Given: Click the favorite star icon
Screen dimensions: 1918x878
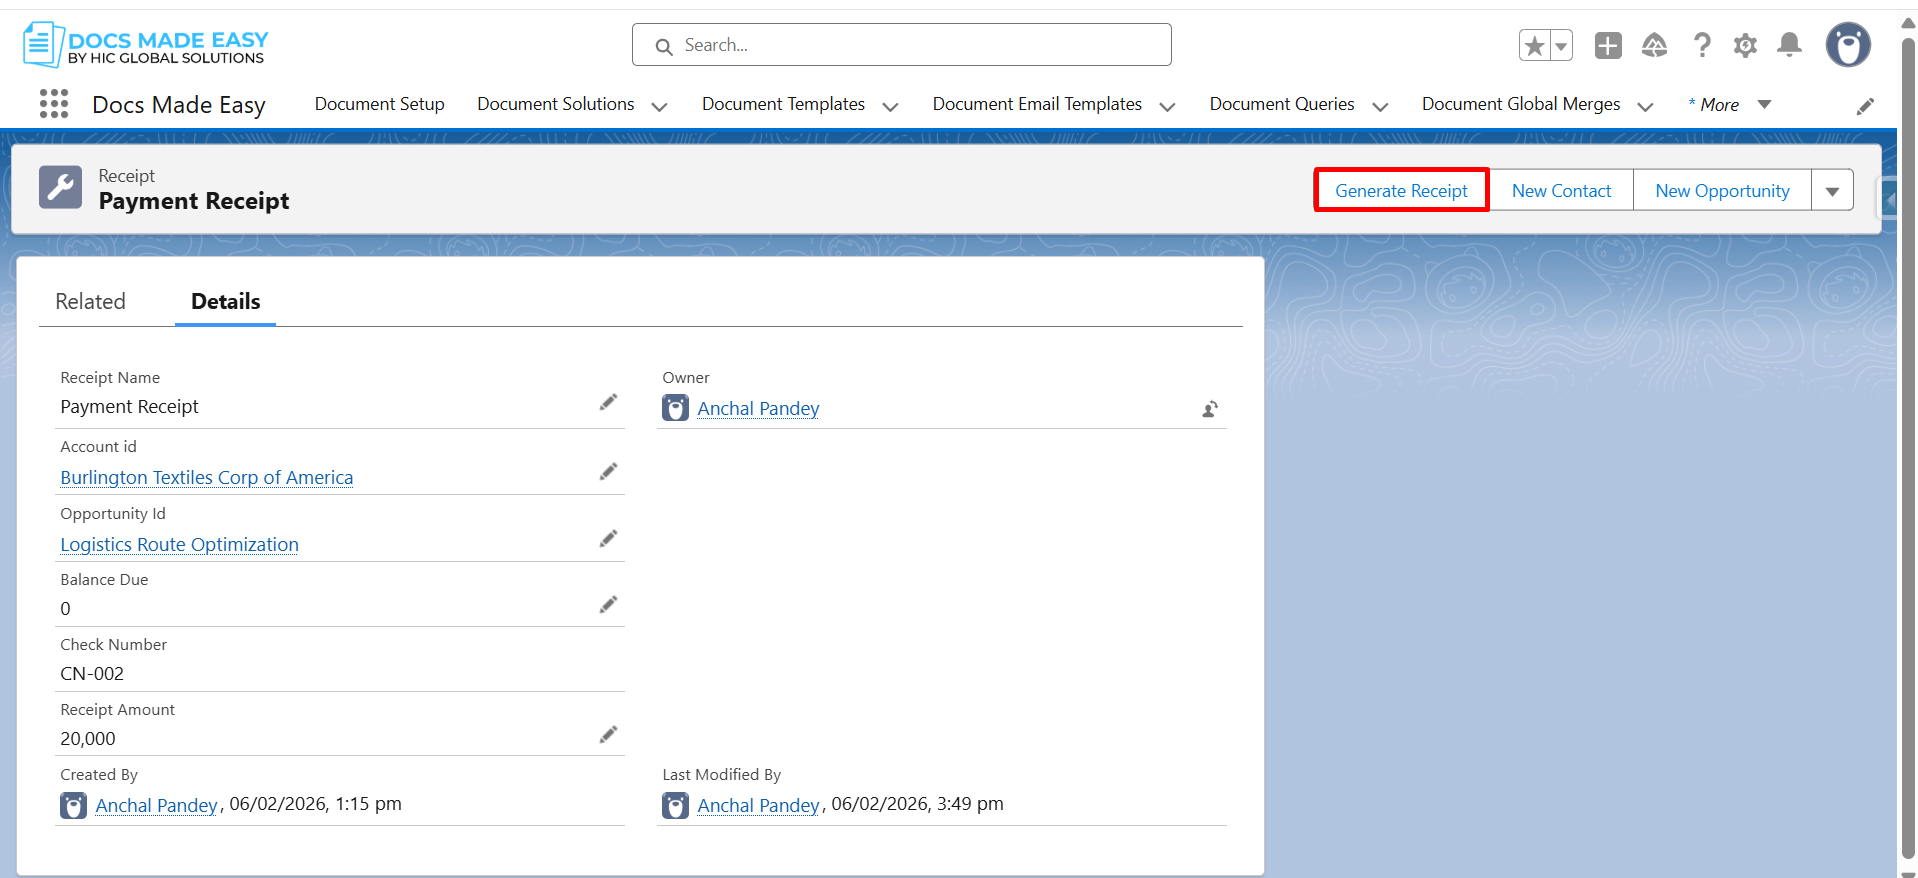Looking at the screenshot, I should [1534, 45].
